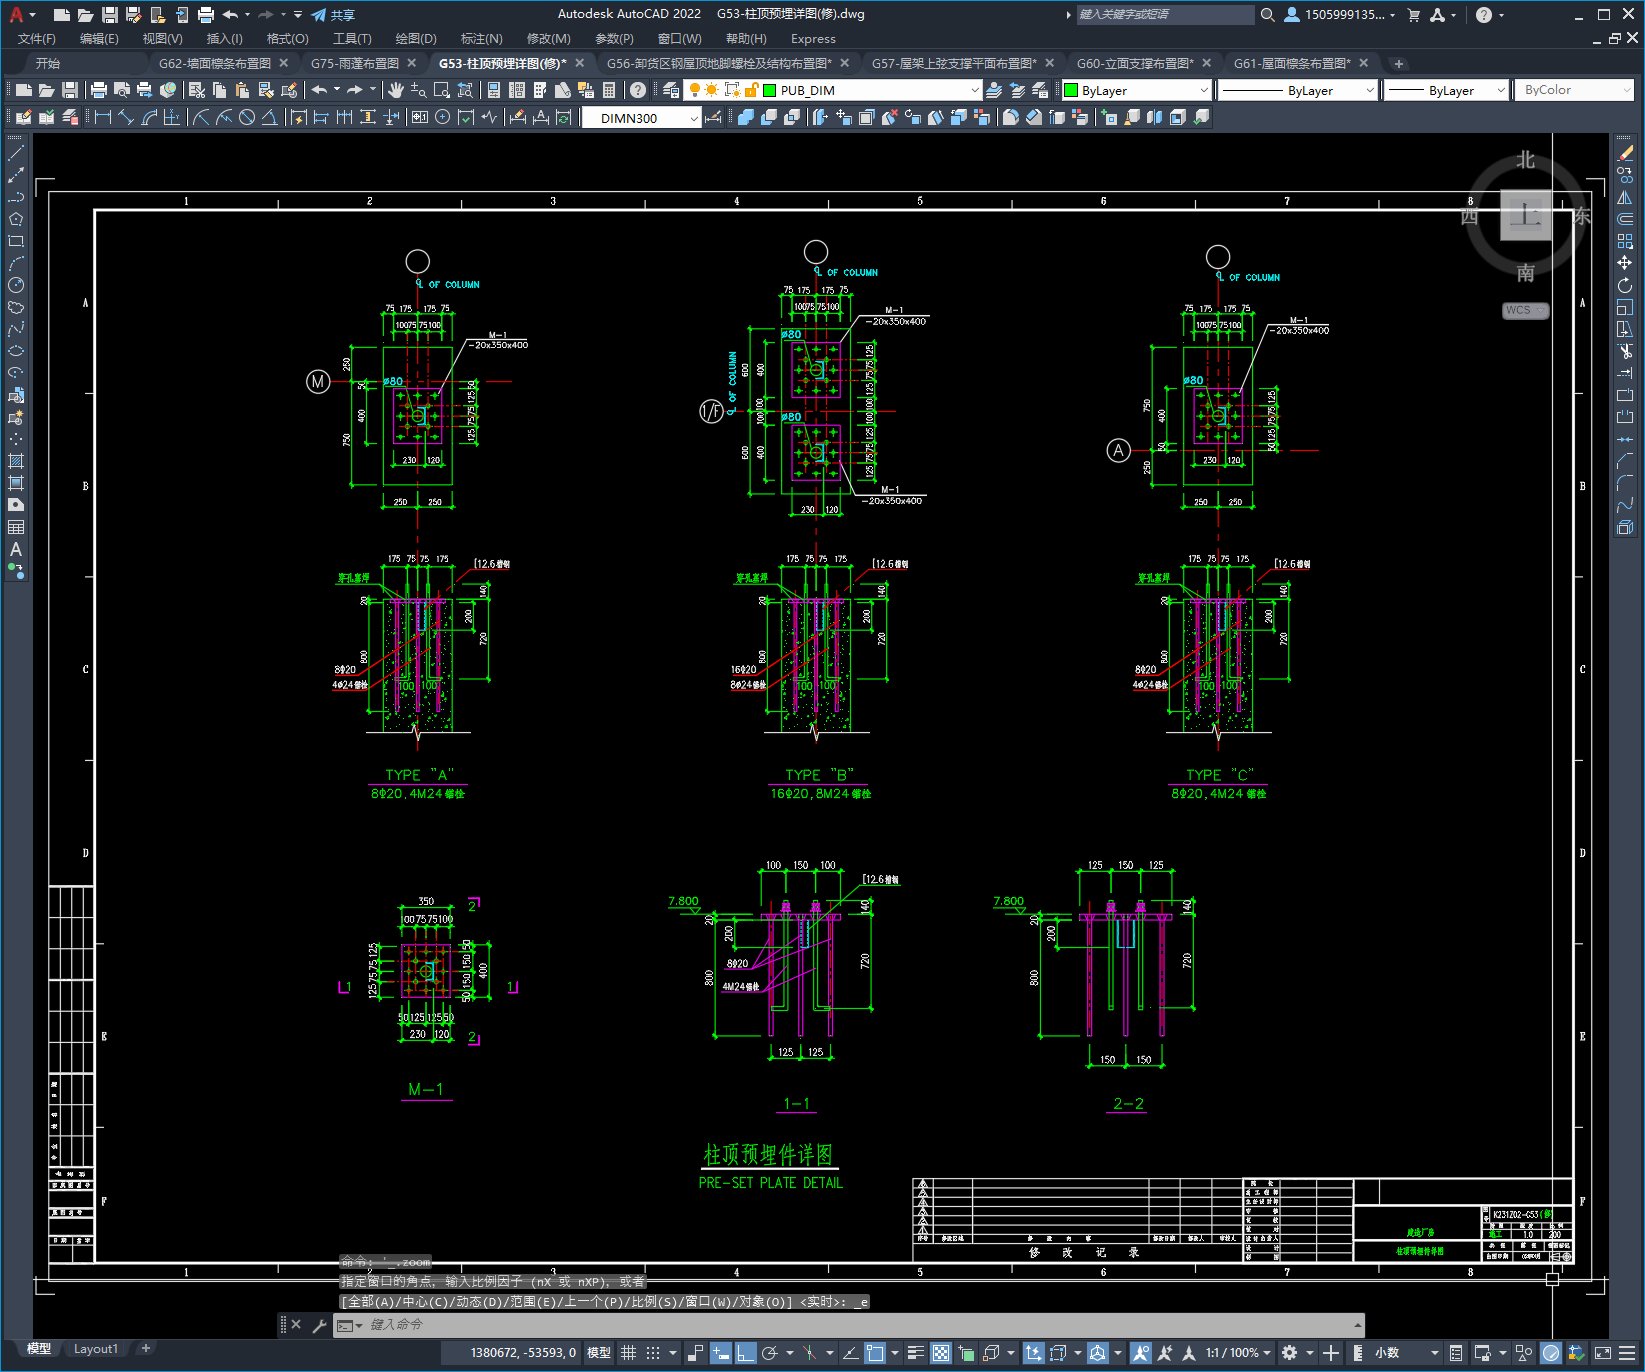Toggle transparency display in status bar
Screen dimensions: 1645x1372
click(x=941, y=1352)
